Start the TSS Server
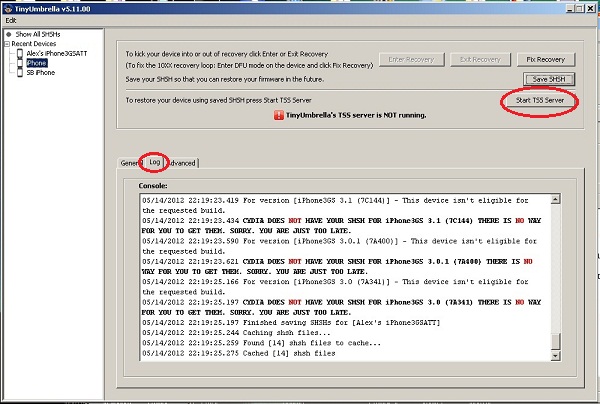The height and width of the screenshot is (404, 600). pyautogui.click(x=540, y=100)
